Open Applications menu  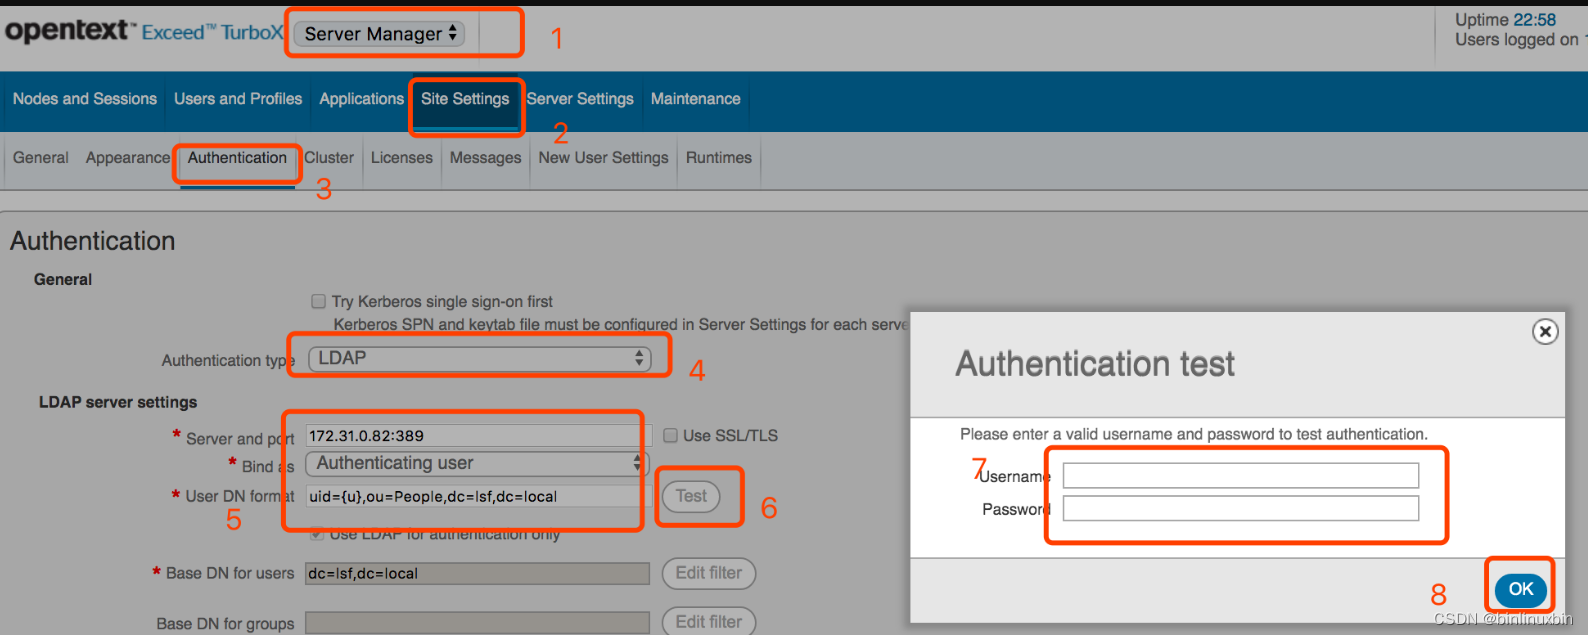361,99
